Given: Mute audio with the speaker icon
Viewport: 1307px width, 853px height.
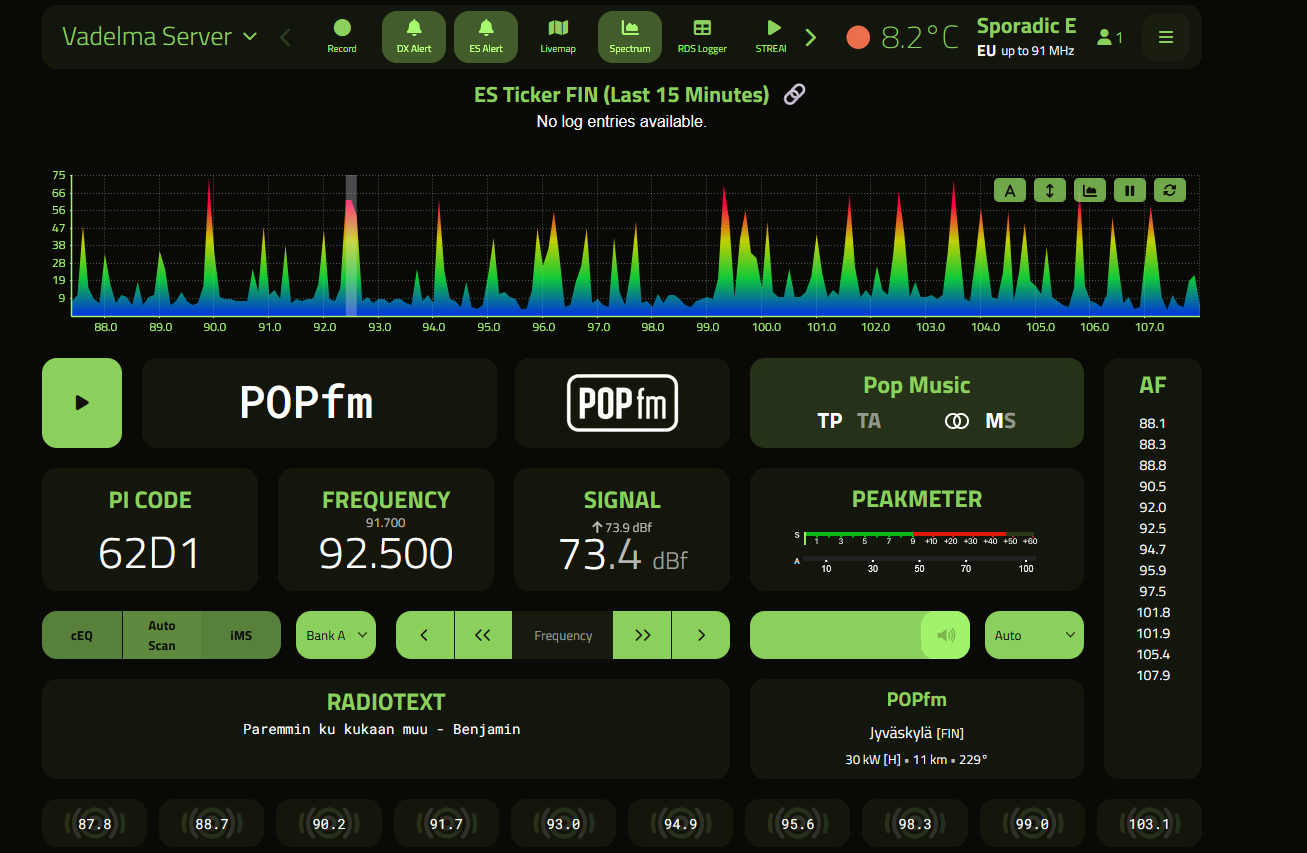Looking at the screenshot, I should click(946, 635).
